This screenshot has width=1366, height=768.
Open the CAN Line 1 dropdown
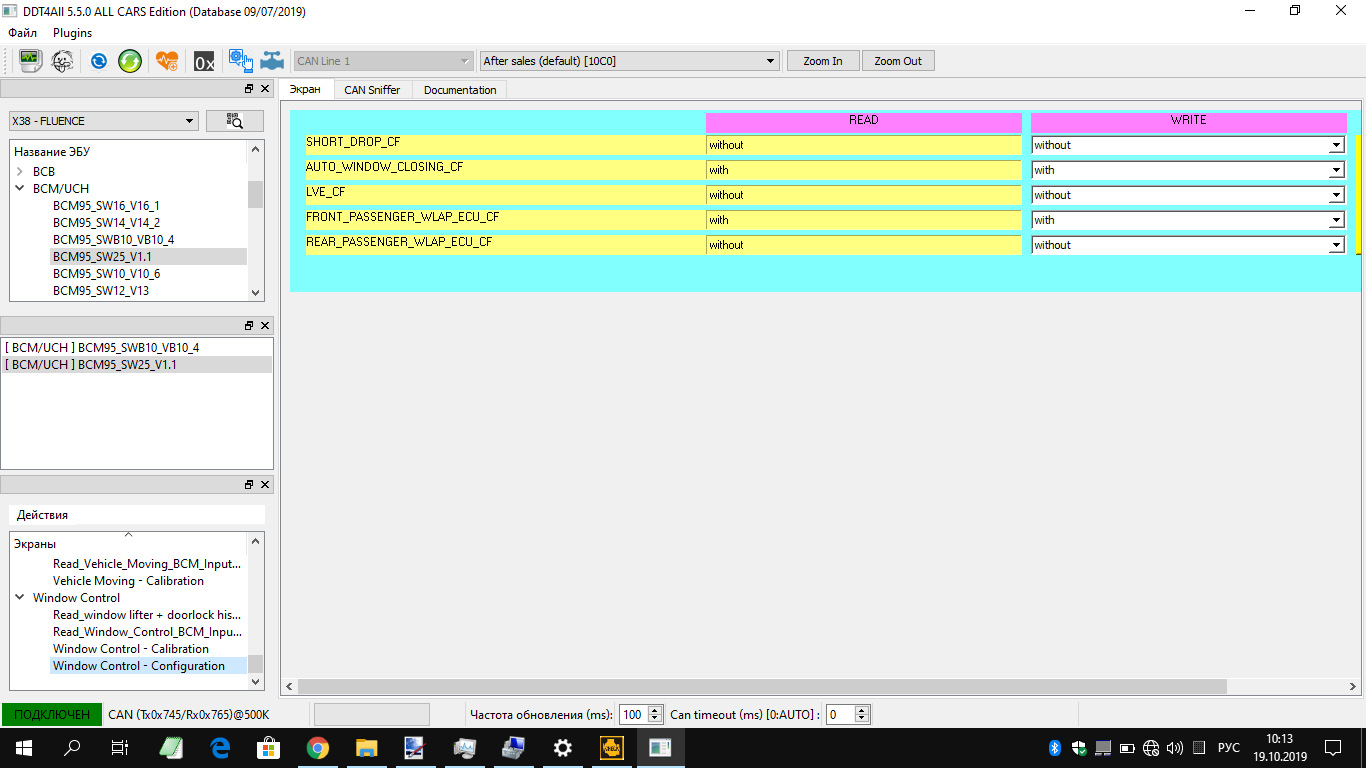pos(382,61)
